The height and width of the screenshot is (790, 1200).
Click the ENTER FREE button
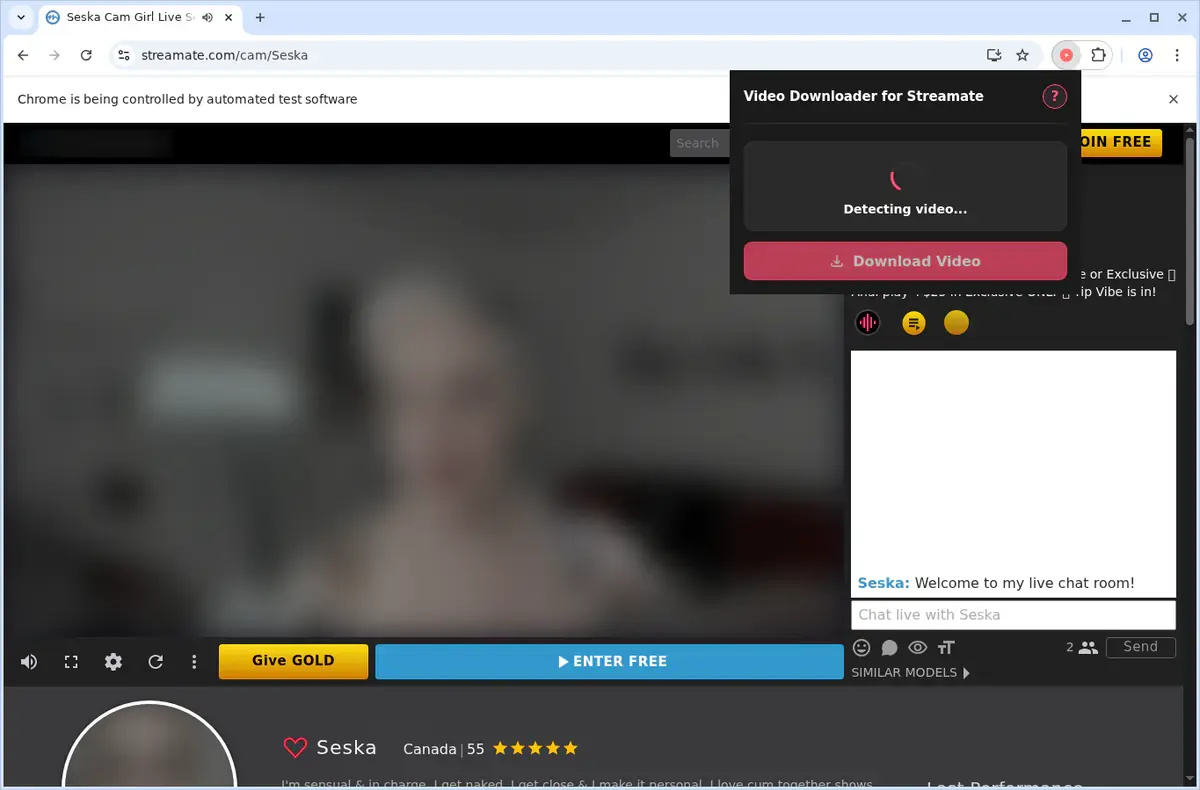click(x=609, y=661)
